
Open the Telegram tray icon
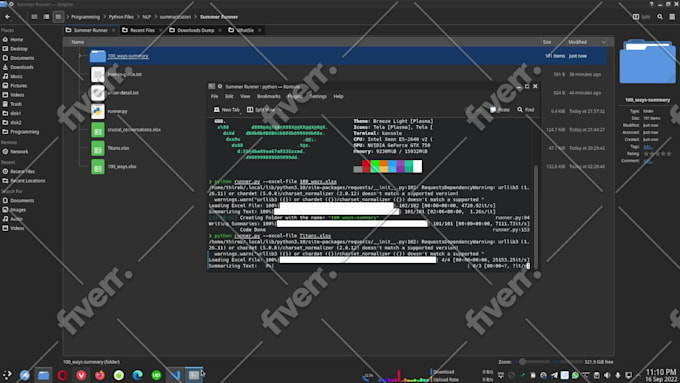click(x=554, y=375)
